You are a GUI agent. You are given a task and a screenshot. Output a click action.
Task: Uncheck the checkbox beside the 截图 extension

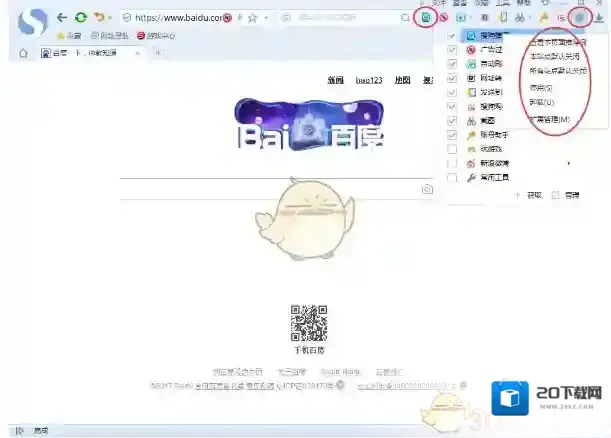452,121
